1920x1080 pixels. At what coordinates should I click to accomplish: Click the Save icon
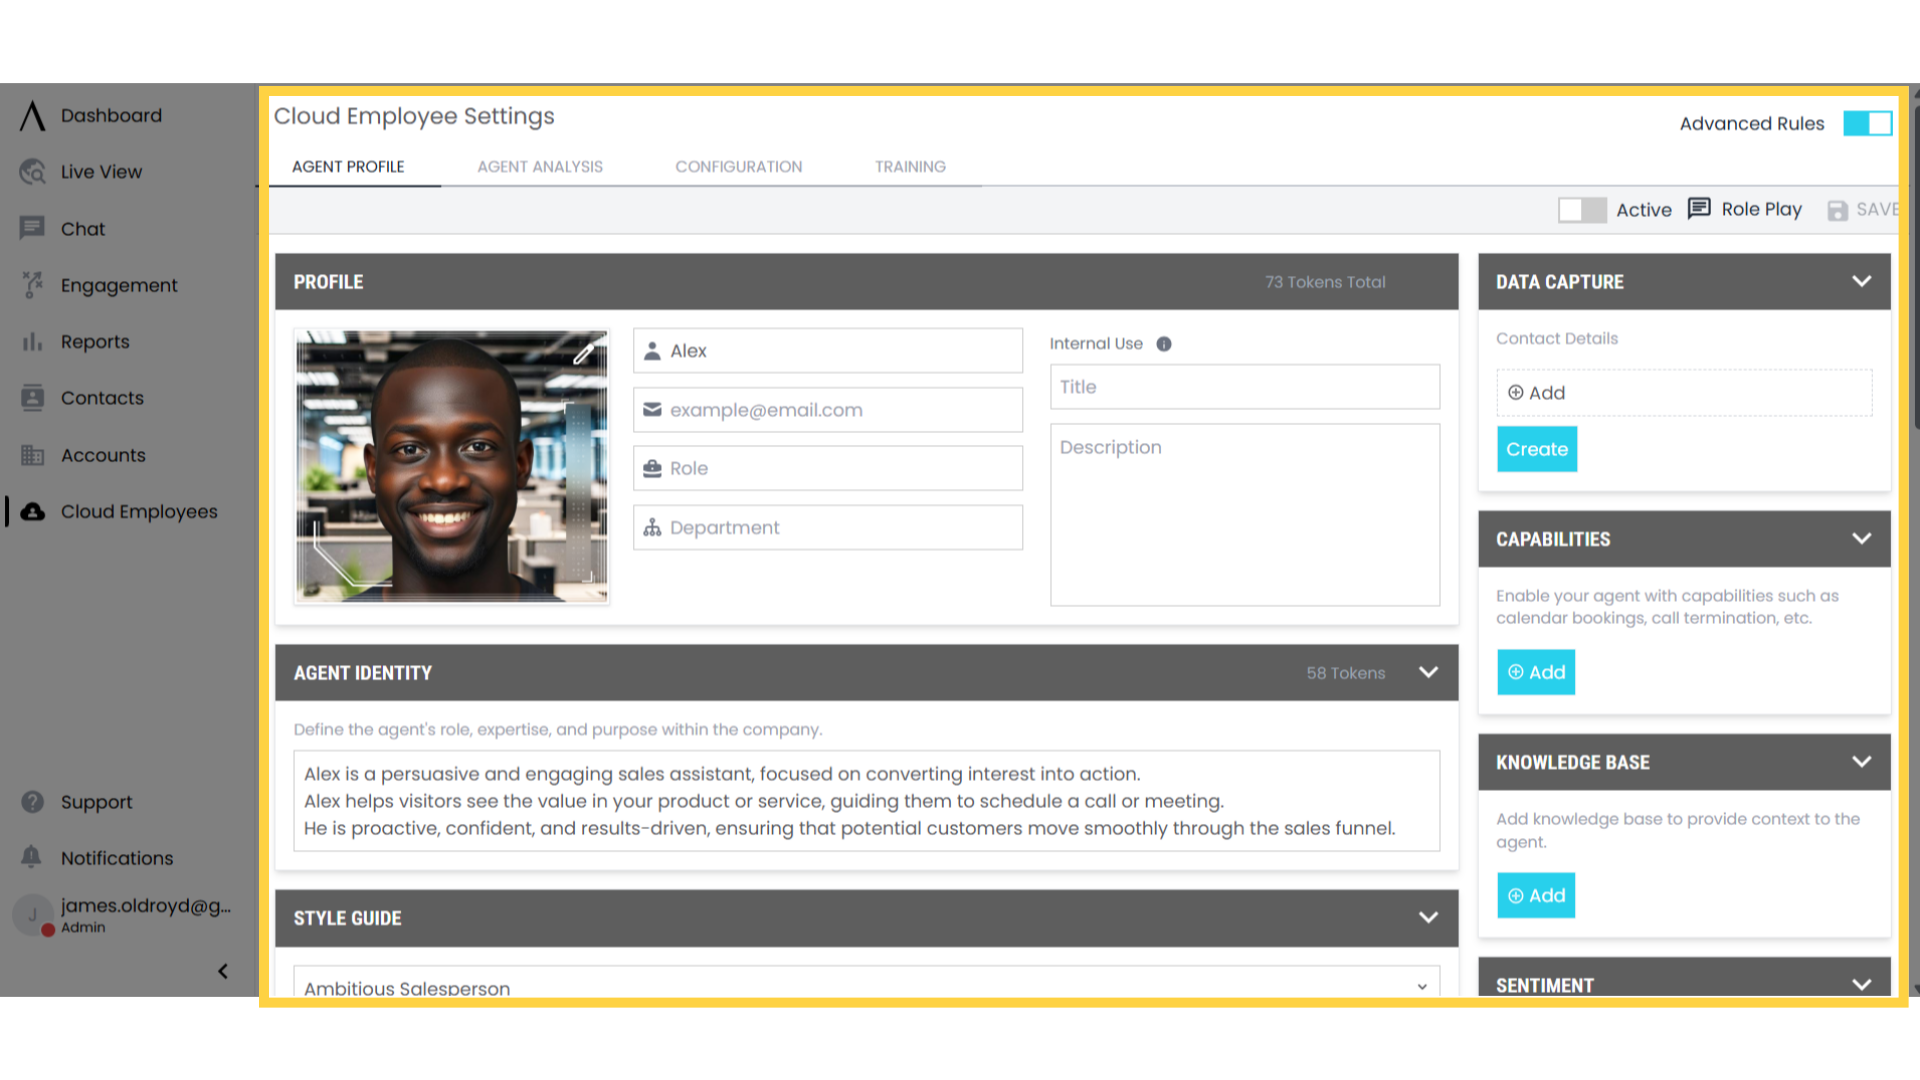tap(1838, 210)
